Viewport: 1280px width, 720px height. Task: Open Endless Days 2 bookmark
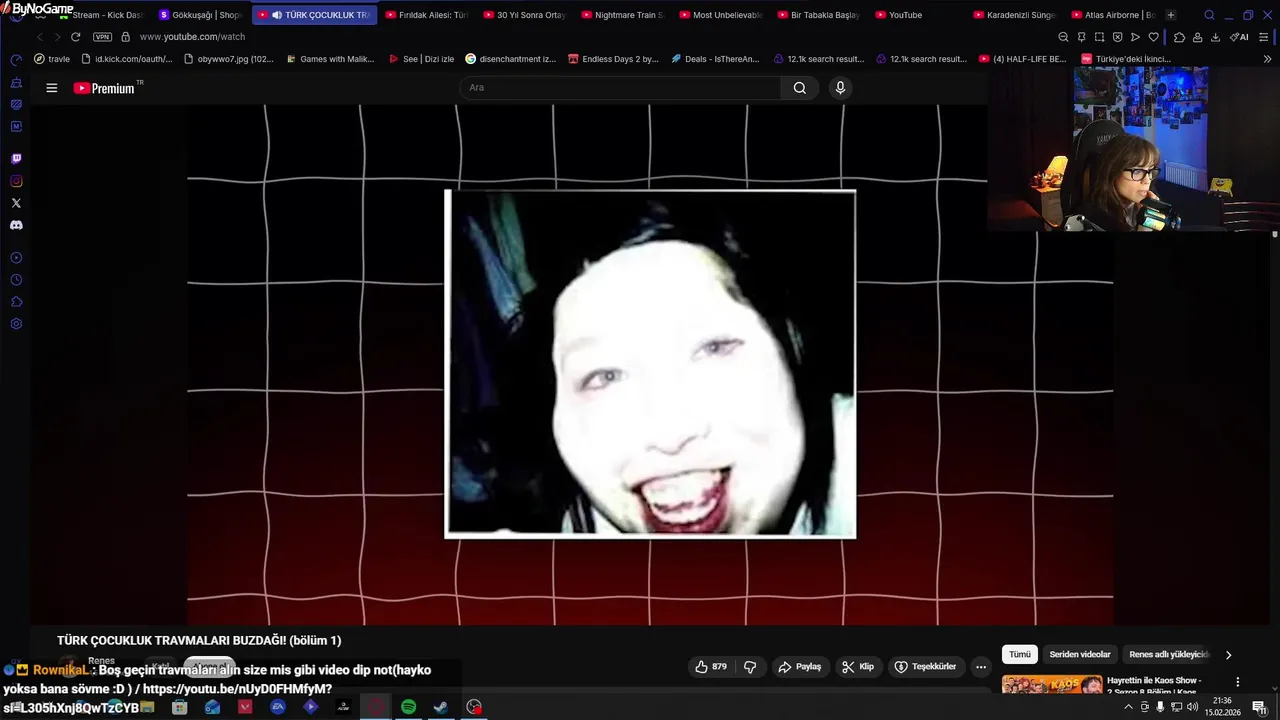[x=613, y=59]
